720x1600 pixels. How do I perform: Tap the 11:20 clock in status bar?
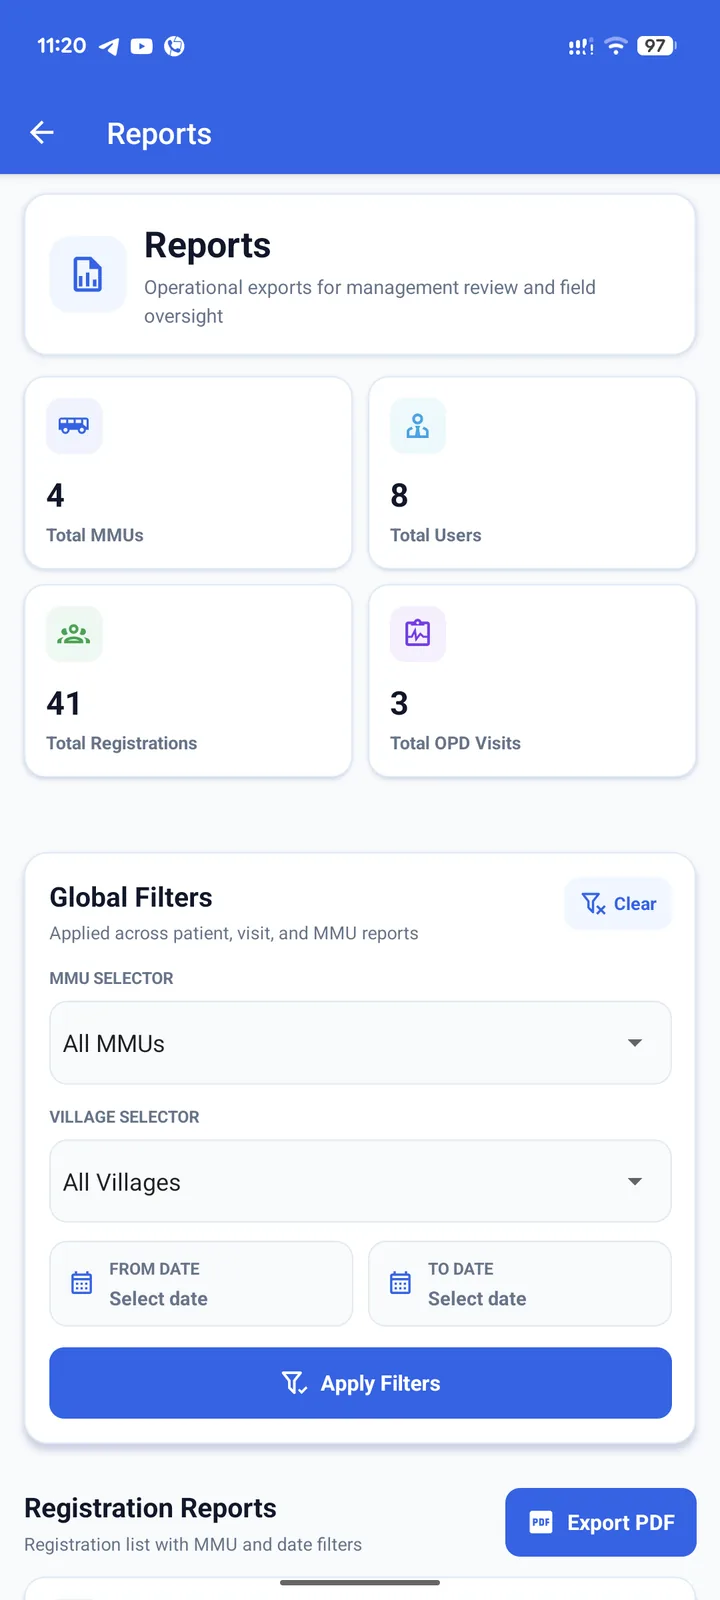[x=61, y=46]
